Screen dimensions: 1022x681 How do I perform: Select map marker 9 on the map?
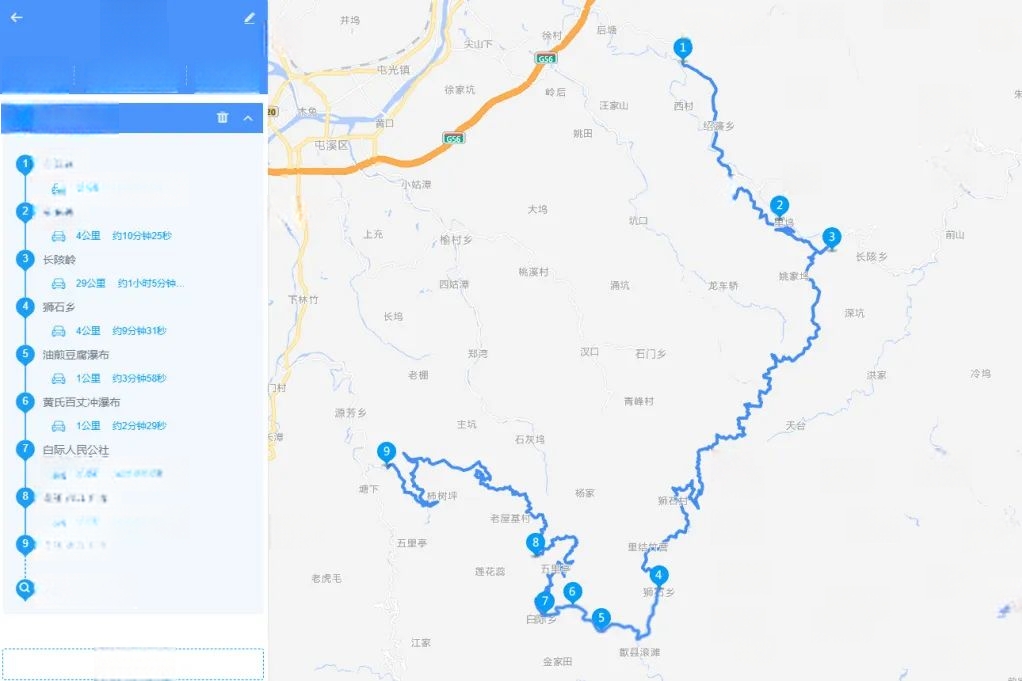pos(387,453)
